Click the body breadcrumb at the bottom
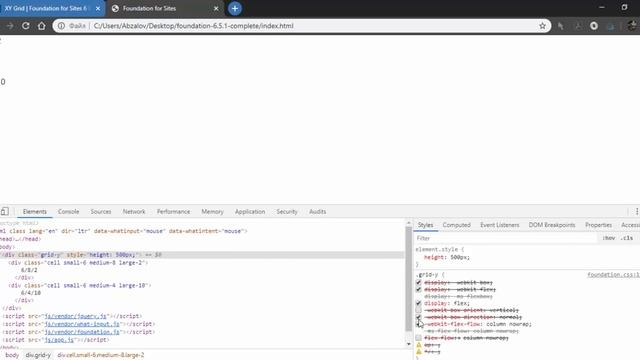 12,355
